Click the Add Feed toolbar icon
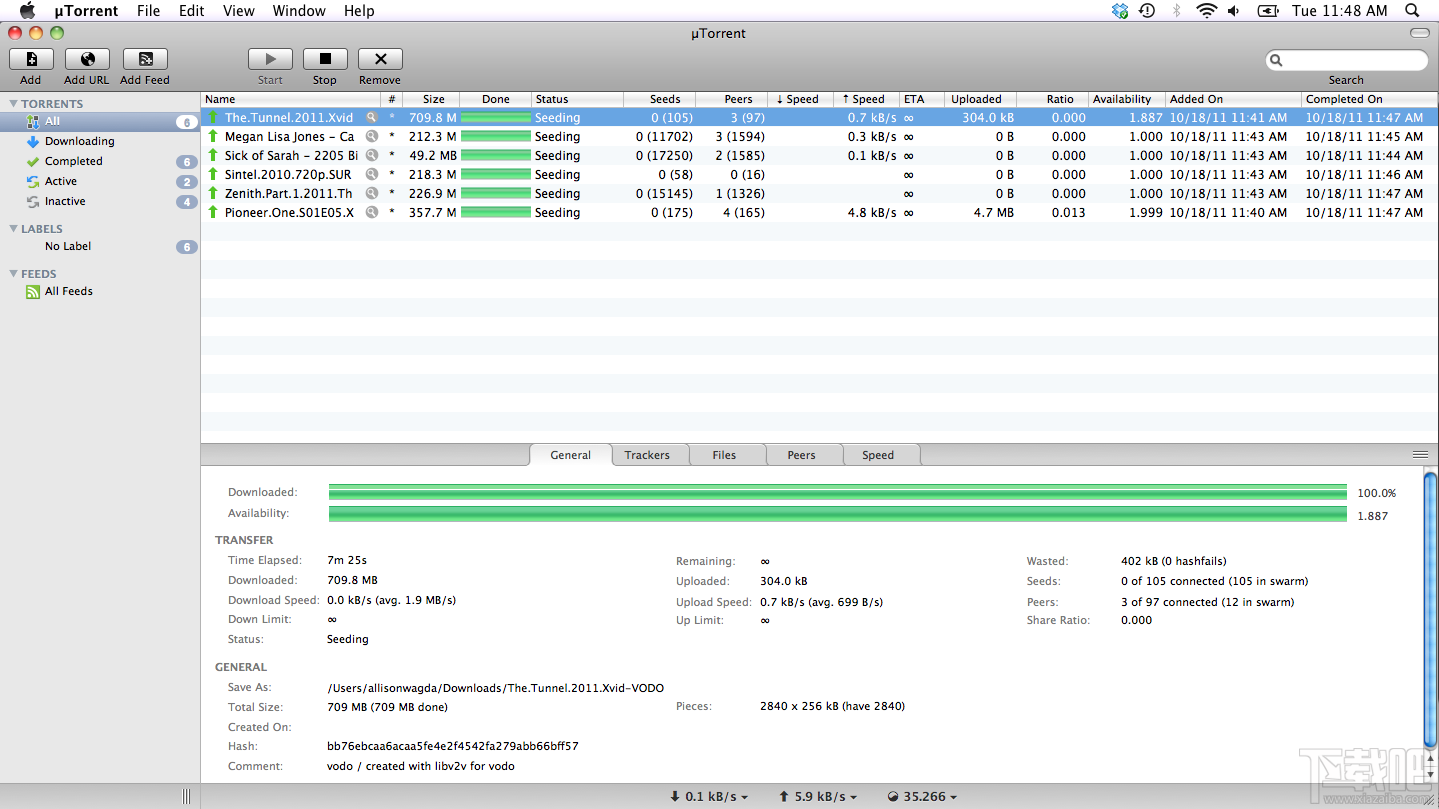The height and width of the screenshot is (809, 1439). pos(143,58)
